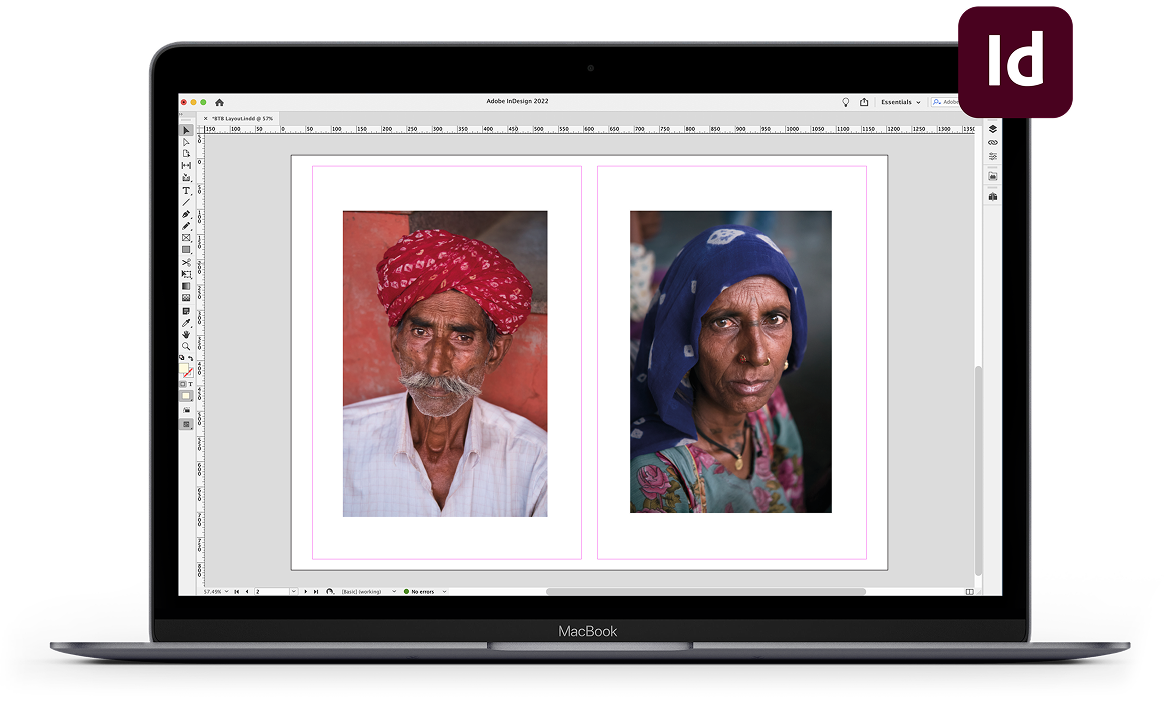Select the Gradient Feather tool
1164x702 pixels.
pos(186,298)
